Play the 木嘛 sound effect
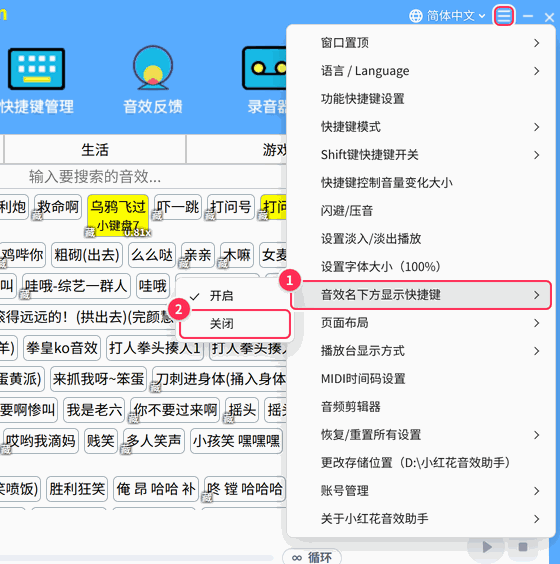 coord(237,255)
